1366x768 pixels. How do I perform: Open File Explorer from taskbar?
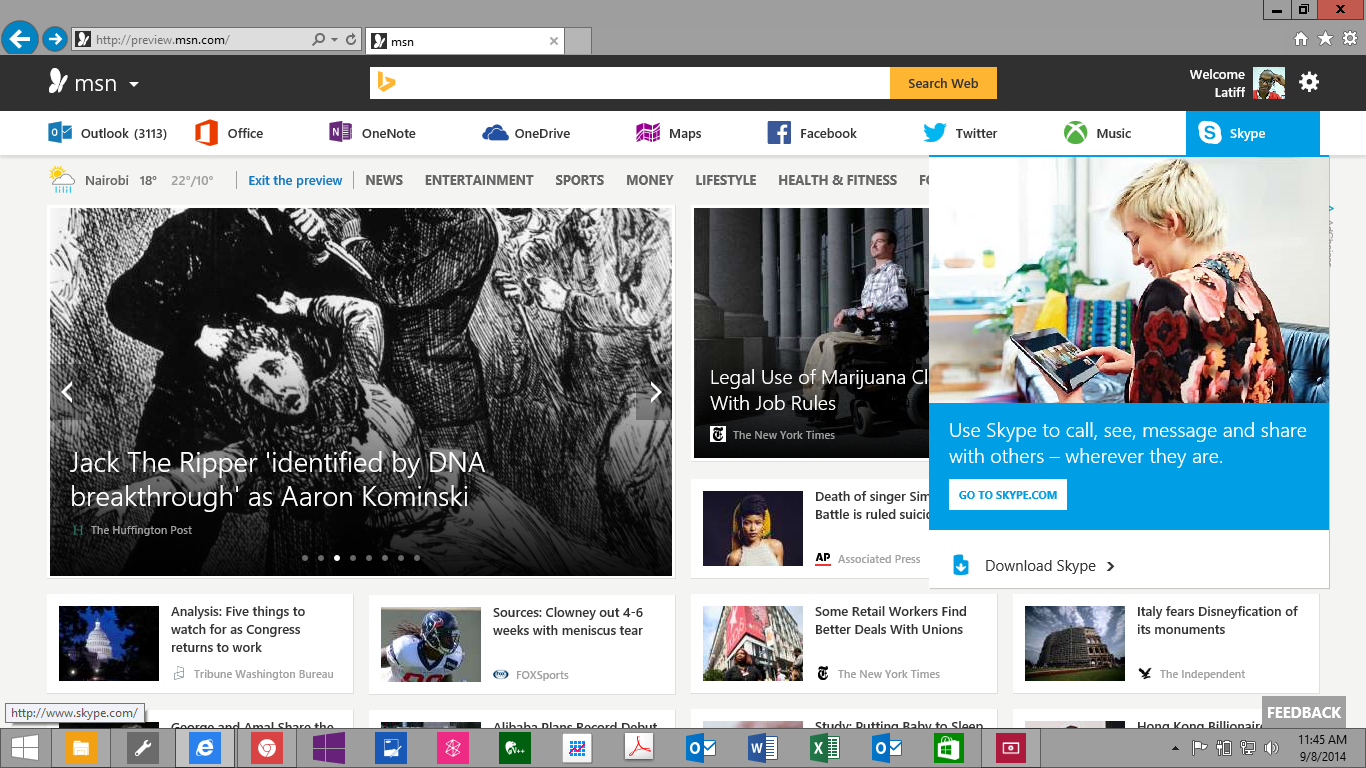coord(81,748)
